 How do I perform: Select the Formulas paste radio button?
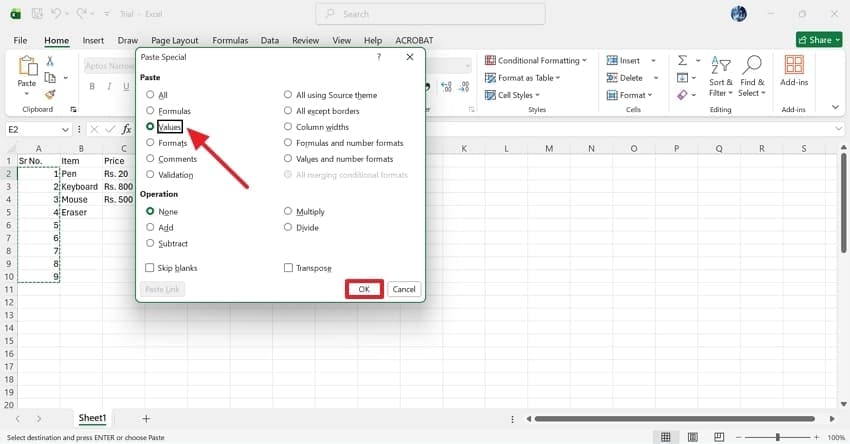(x=150, y=111)
